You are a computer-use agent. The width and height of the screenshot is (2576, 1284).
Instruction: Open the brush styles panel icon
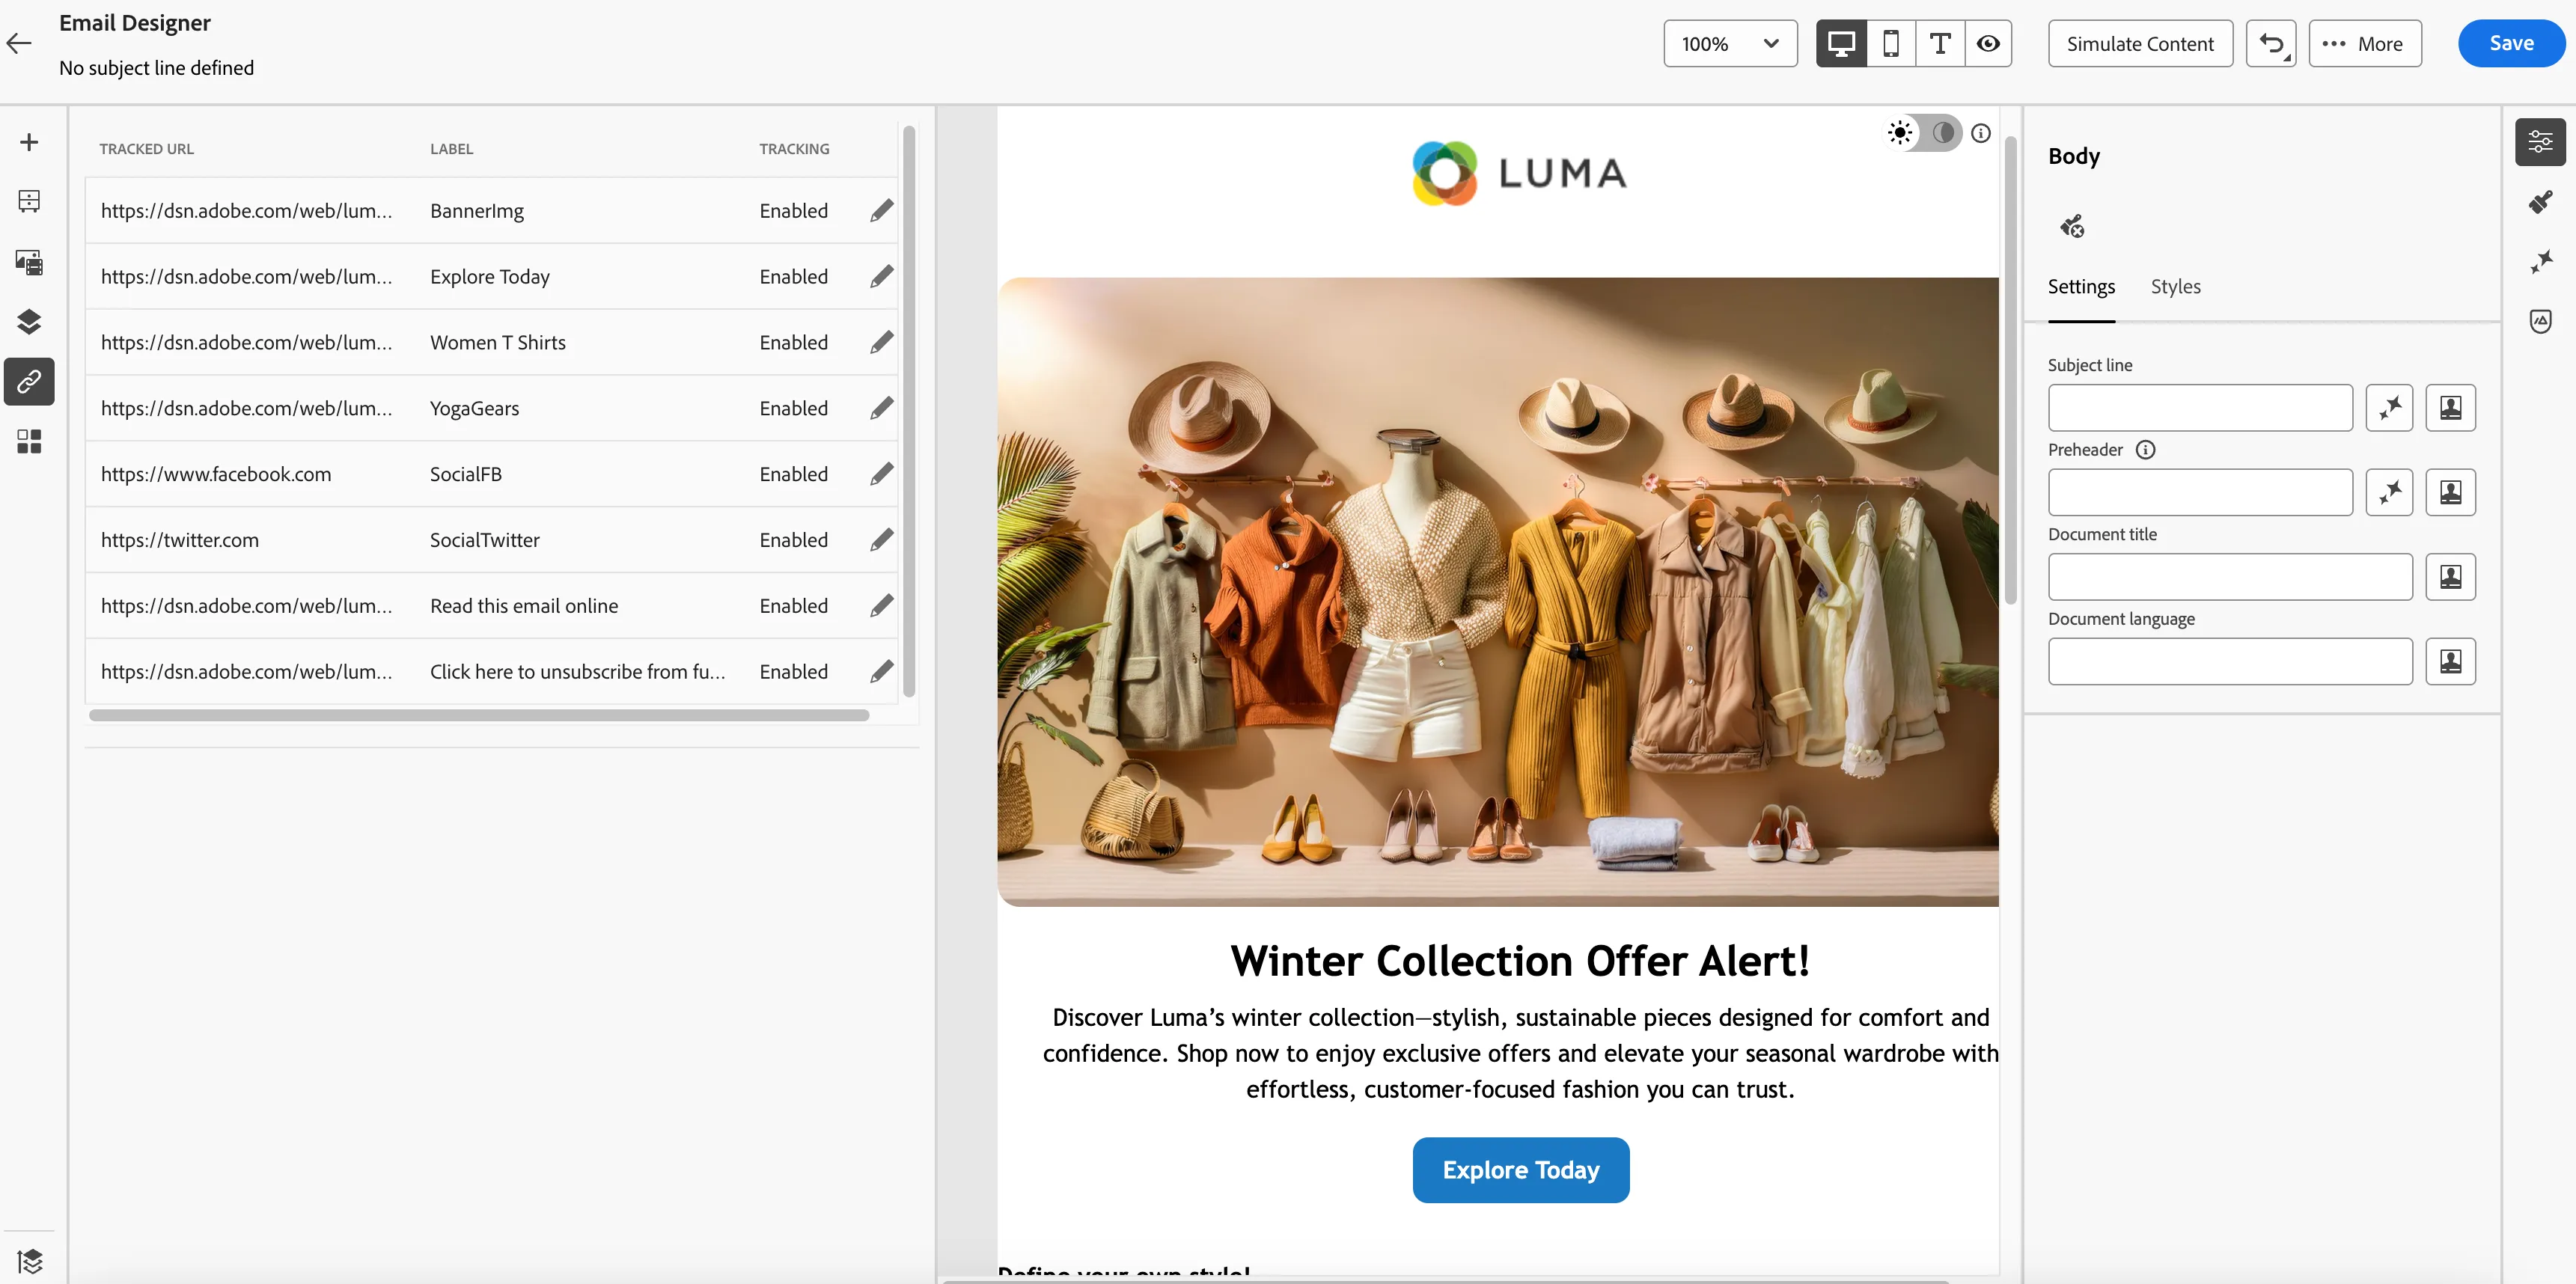coord(2540,202)
